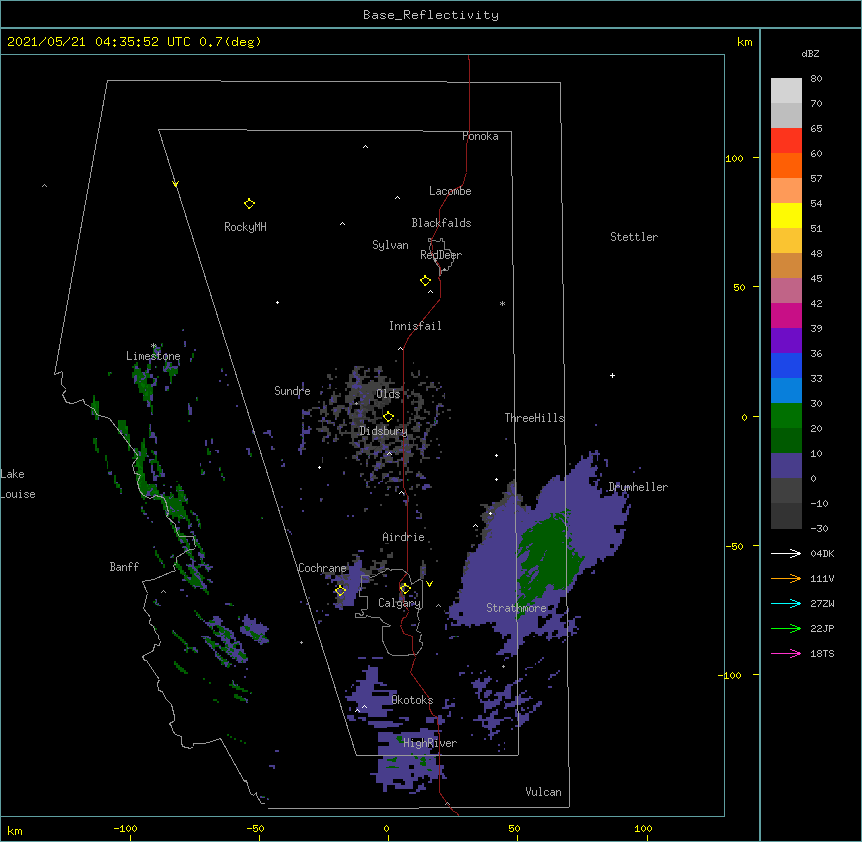The image size is (862, 842).
Task: Pick the red 65-60 dBZ swatch
Action: [786, 140]
